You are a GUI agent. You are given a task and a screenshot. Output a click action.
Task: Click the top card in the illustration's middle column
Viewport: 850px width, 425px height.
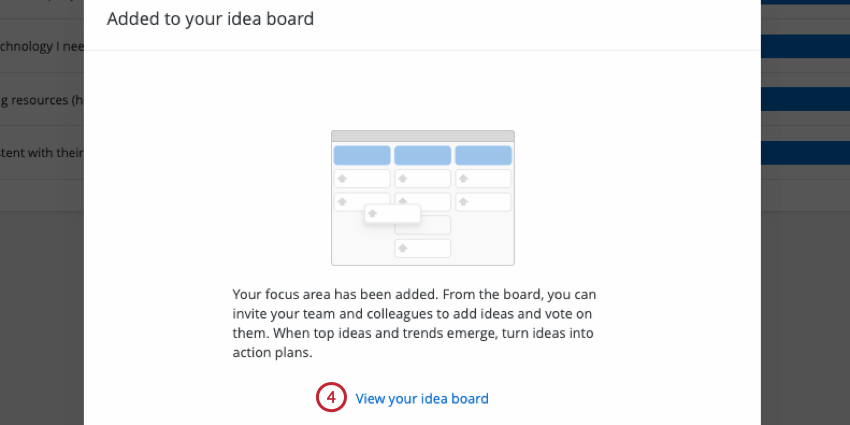coord(422,178)
